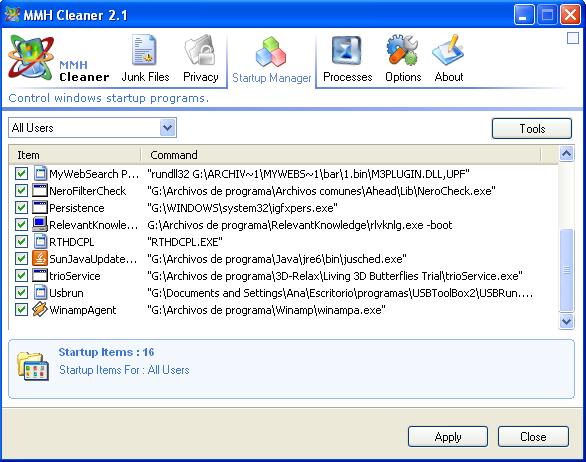Click the list scroll-up arrow
The height and width of the screenshot is (462, 586).
coord(566,154)
